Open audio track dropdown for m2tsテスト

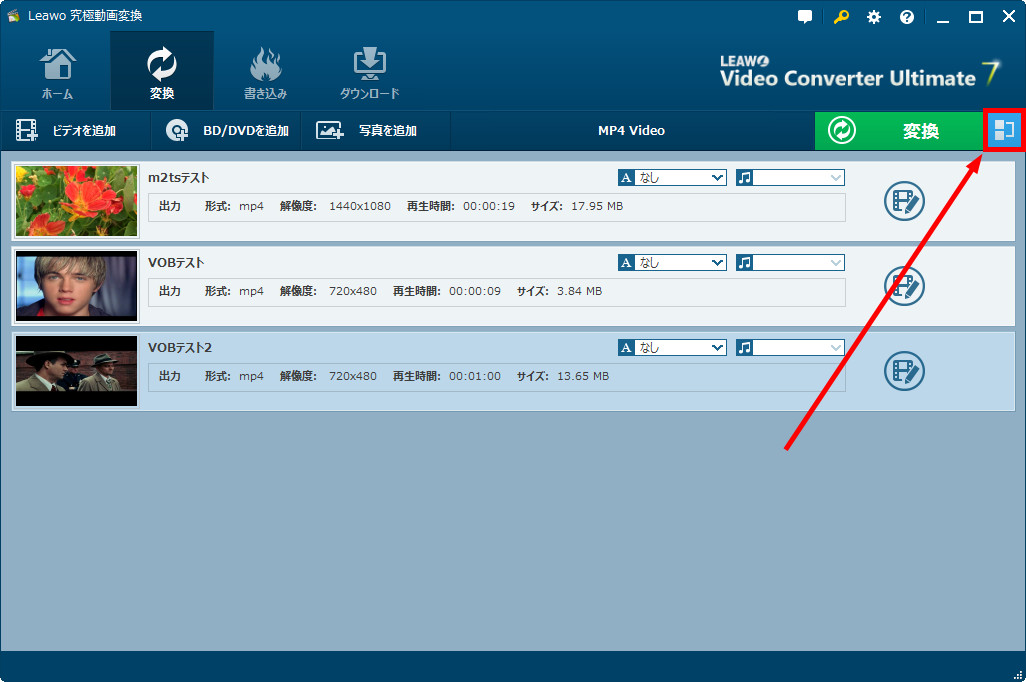pos(790,177)
